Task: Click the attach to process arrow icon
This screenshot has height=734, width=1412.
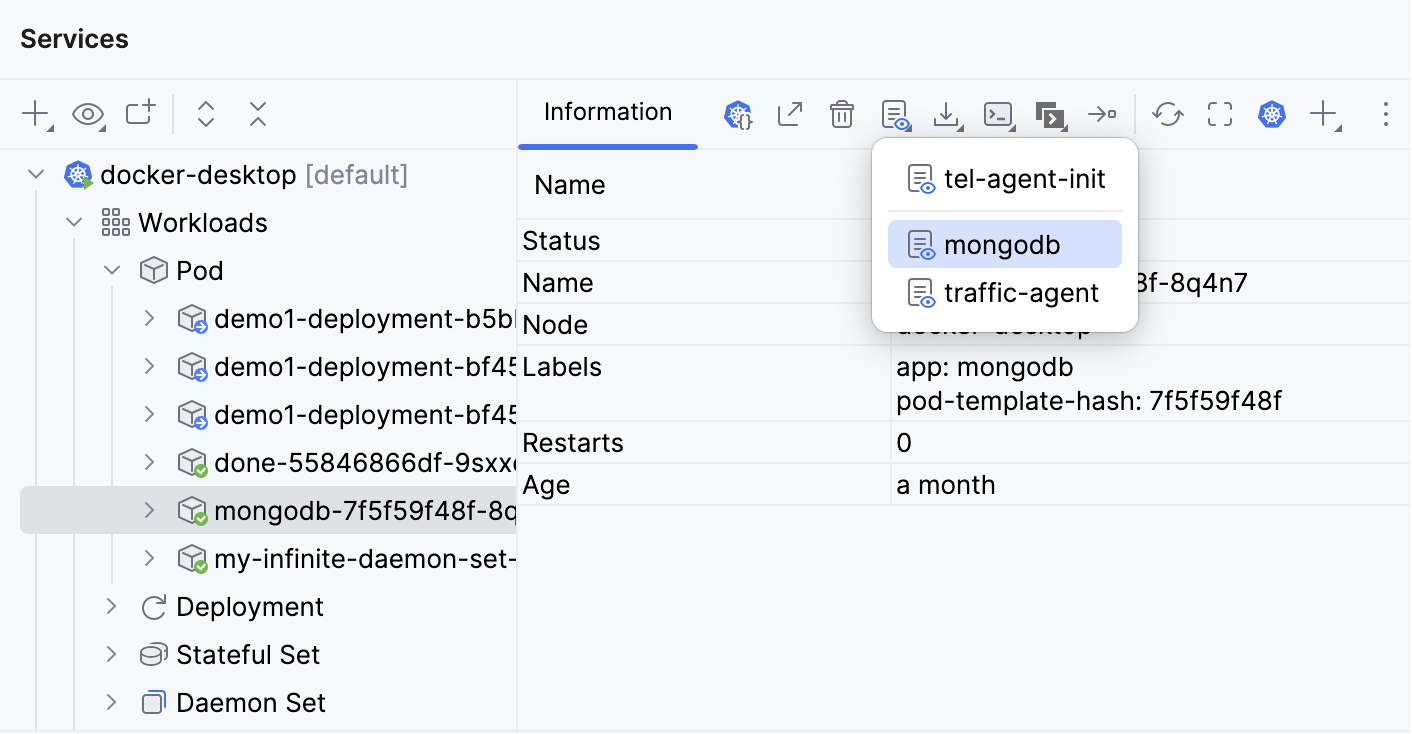Action: click(x=1102, y=114)
